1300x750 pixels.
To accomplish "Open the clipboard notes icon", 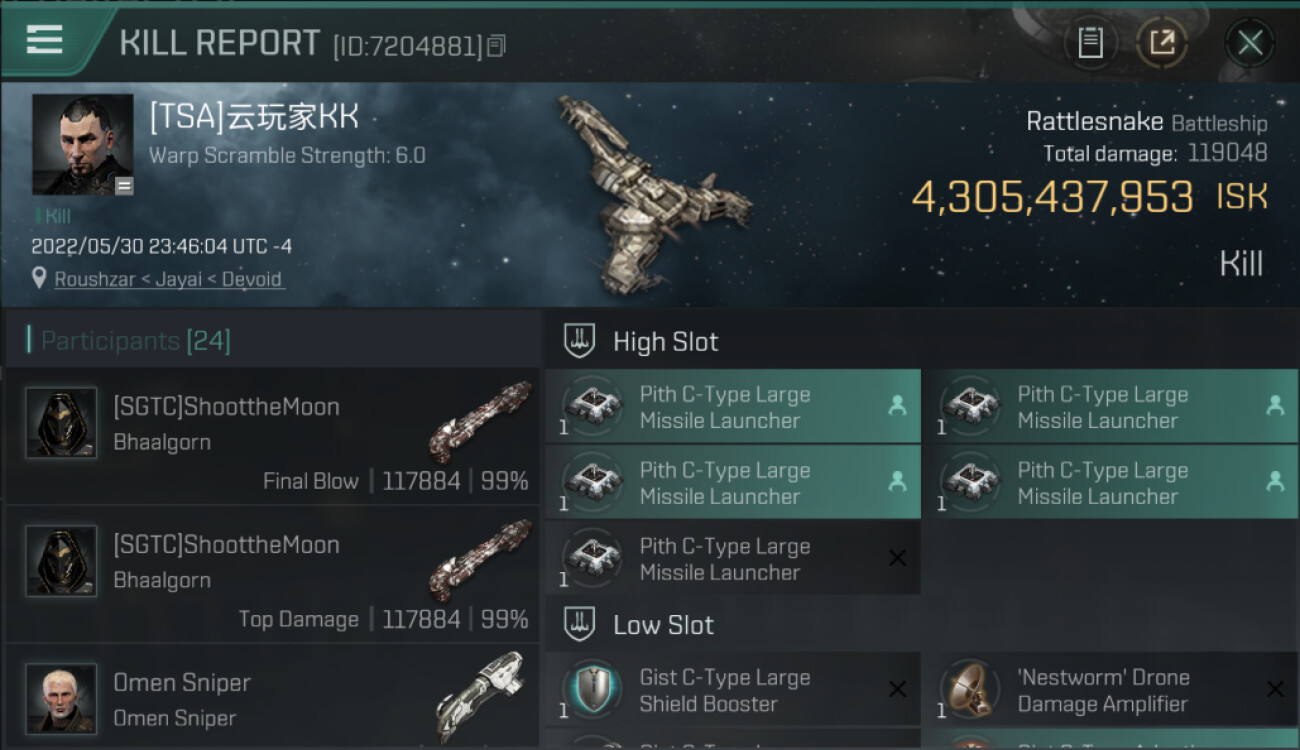I will (x=1090, y=42).
